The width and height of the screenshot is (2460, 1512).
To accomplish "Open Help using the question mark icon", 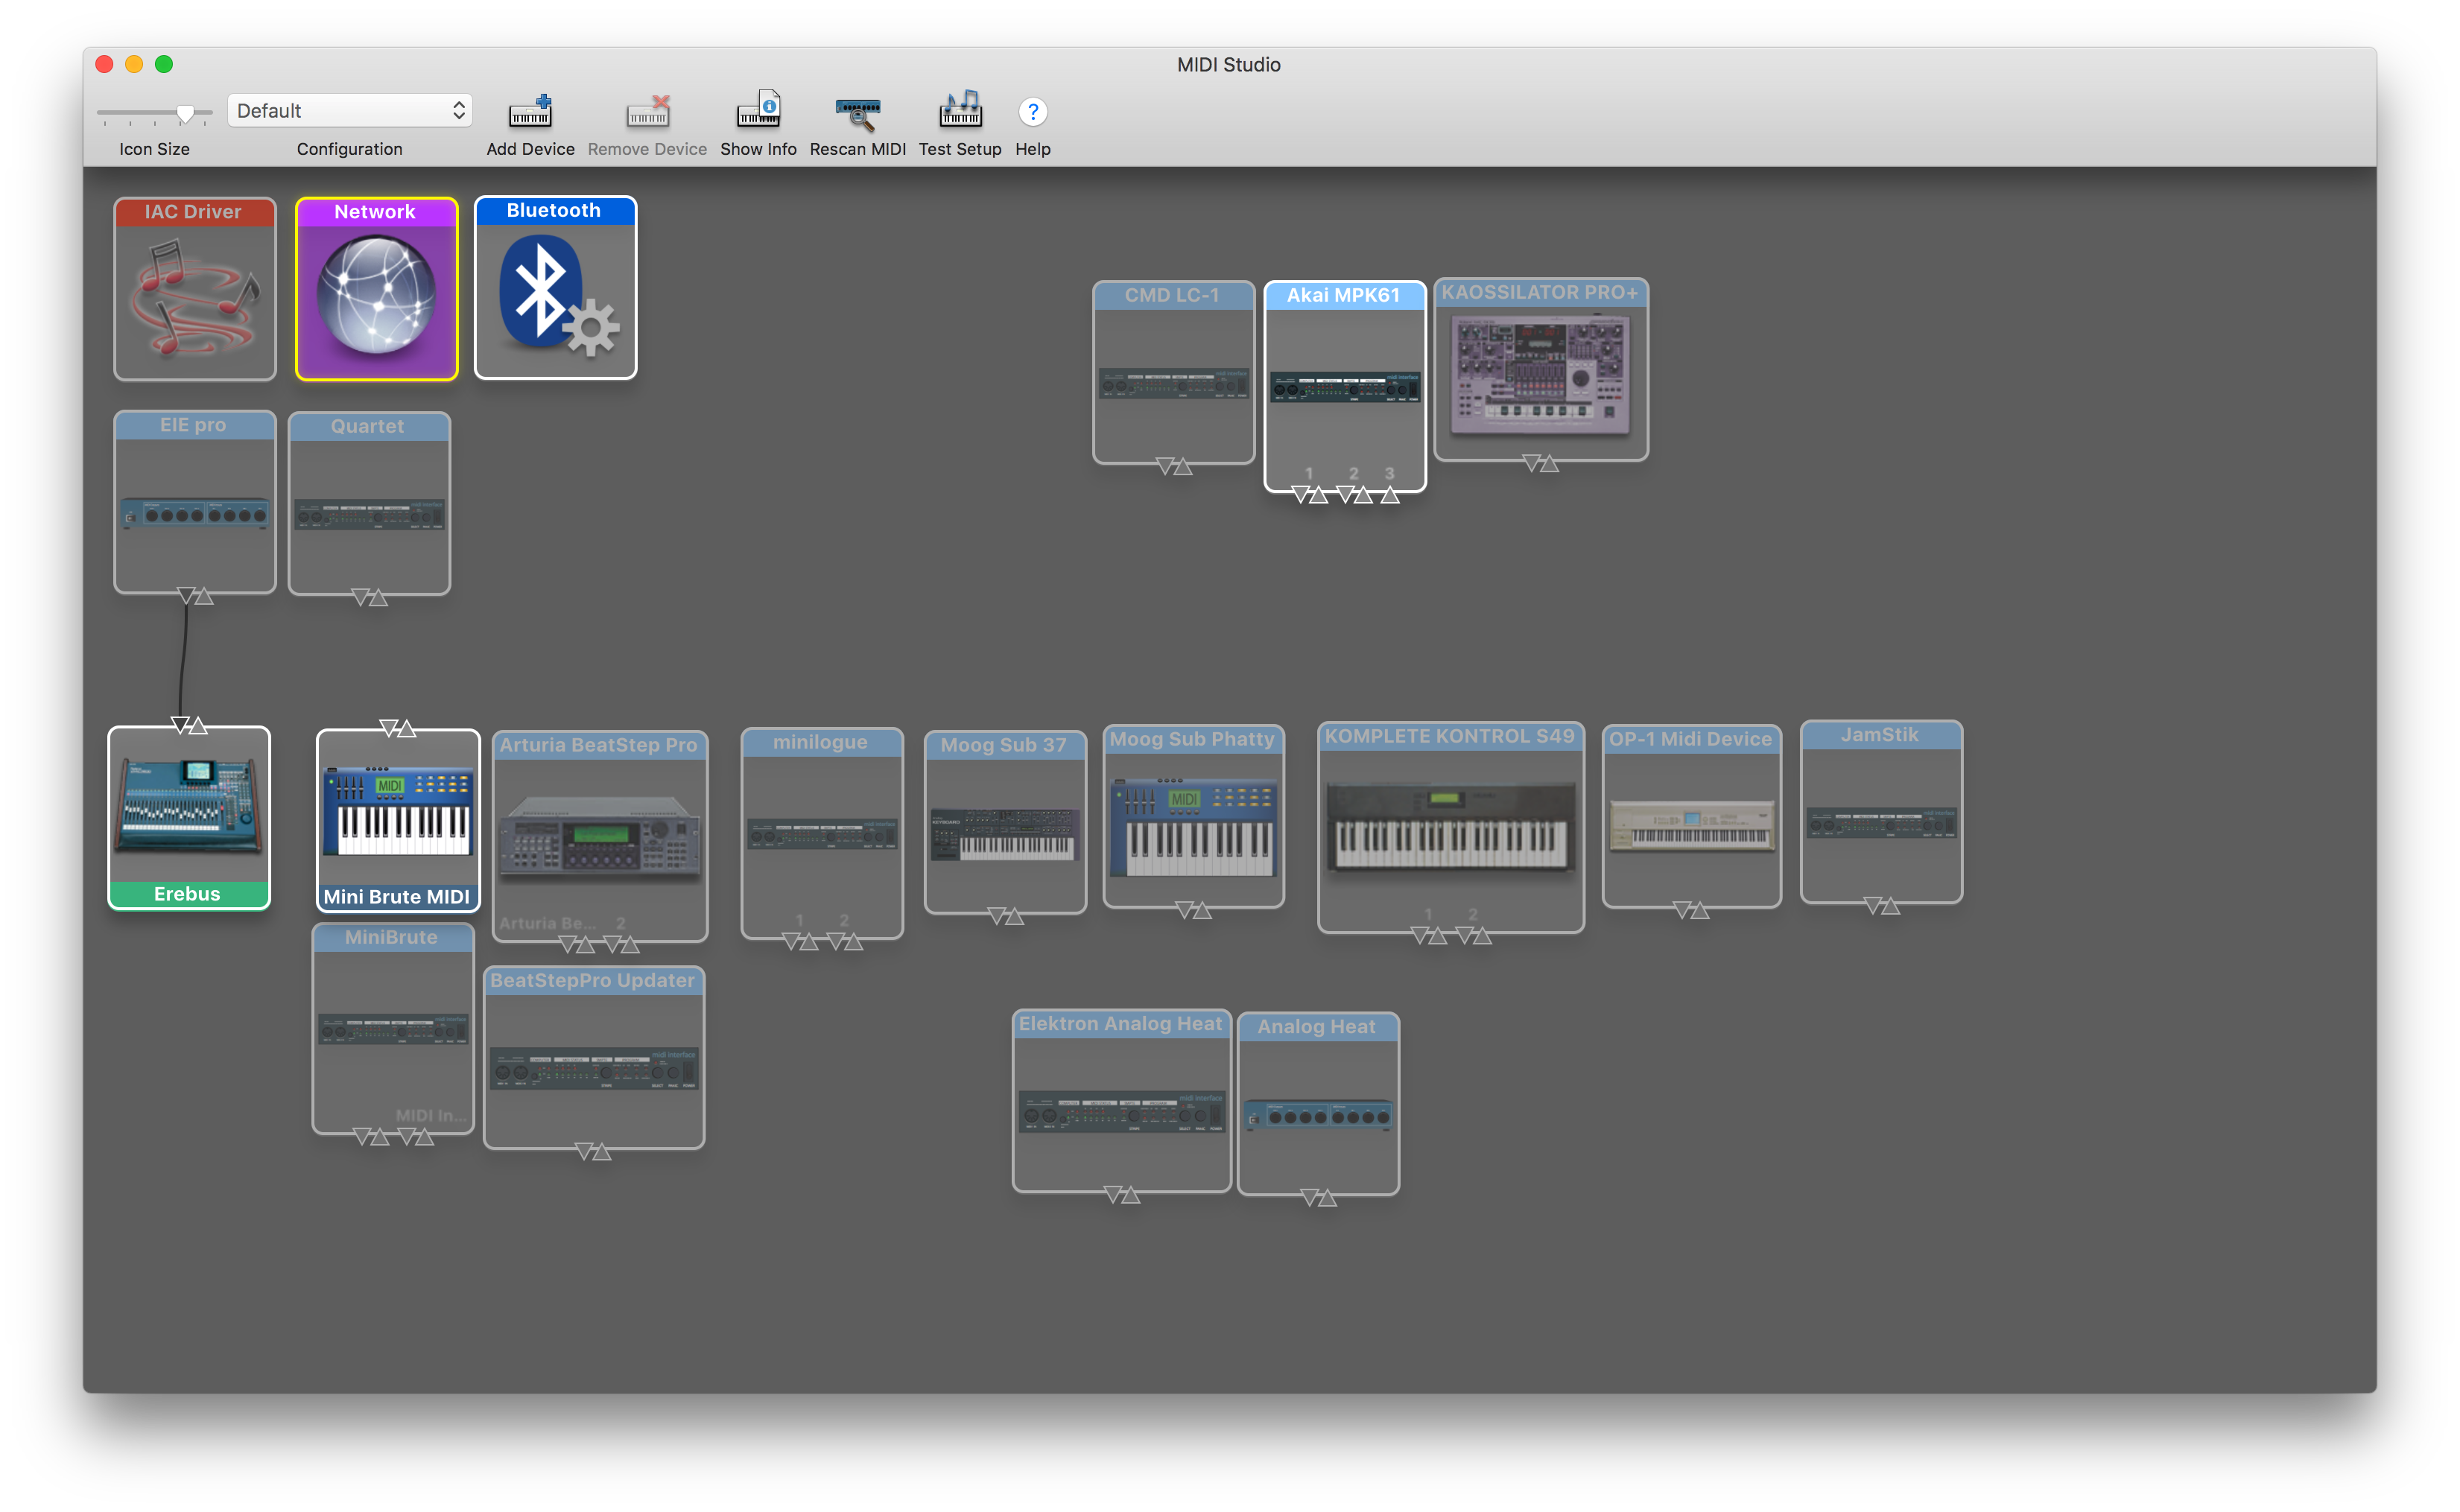I will pos(1032,111).
